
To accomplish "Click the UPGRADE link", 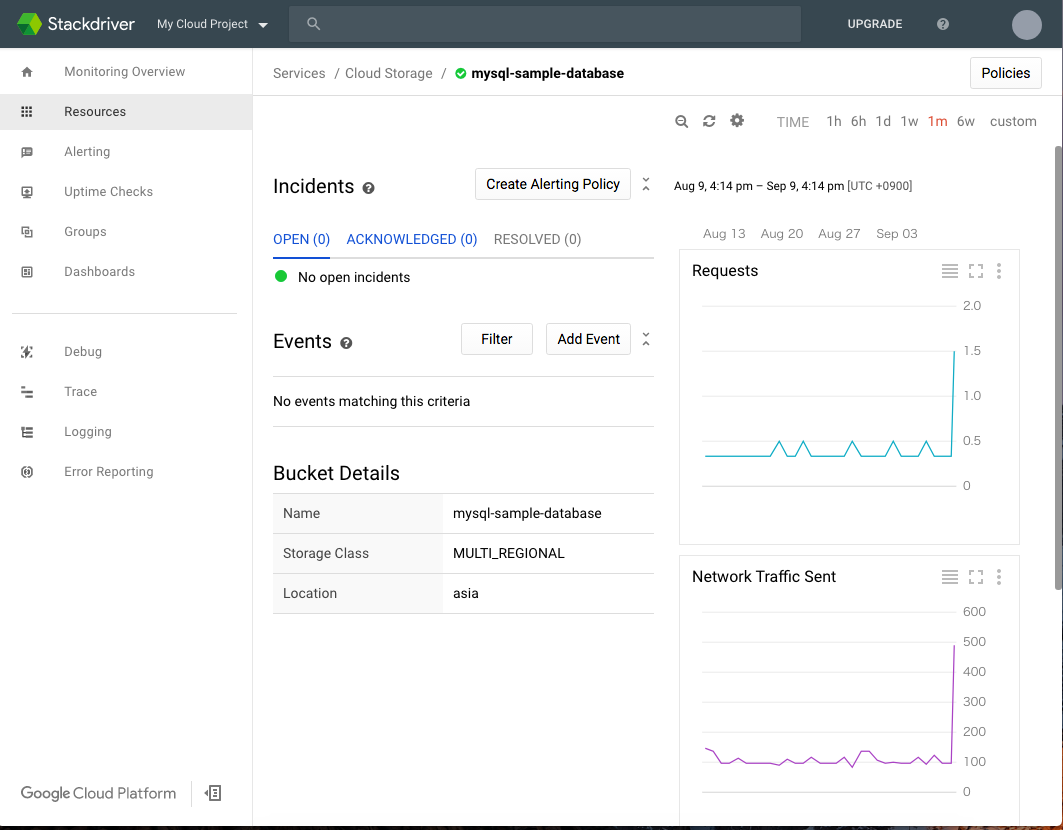I will (x=875, y=24).
